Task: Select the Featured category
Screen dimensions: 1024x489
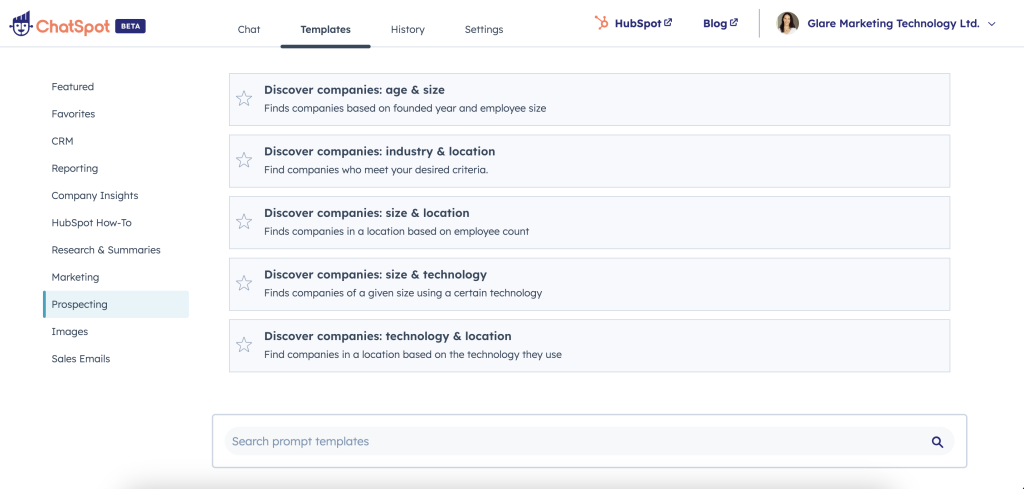Action: (73, 87)
